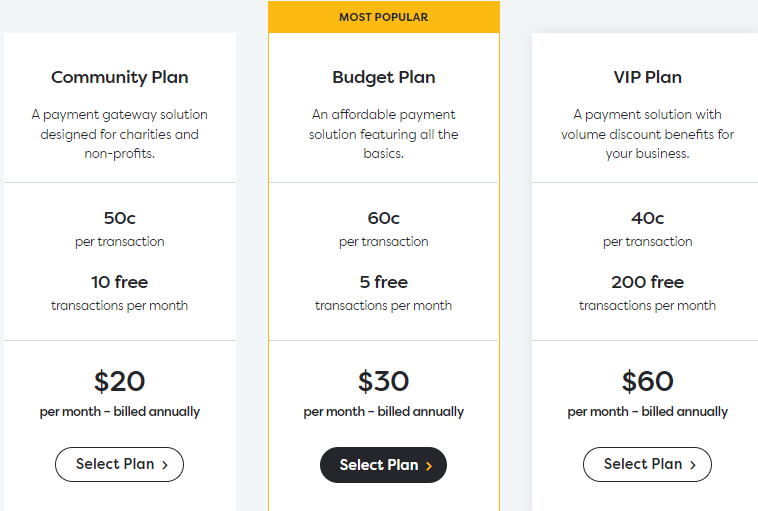Click the VIP Plan Select Plan button
This screenshot has height=511, width=758.
click(x=647, y=464)
